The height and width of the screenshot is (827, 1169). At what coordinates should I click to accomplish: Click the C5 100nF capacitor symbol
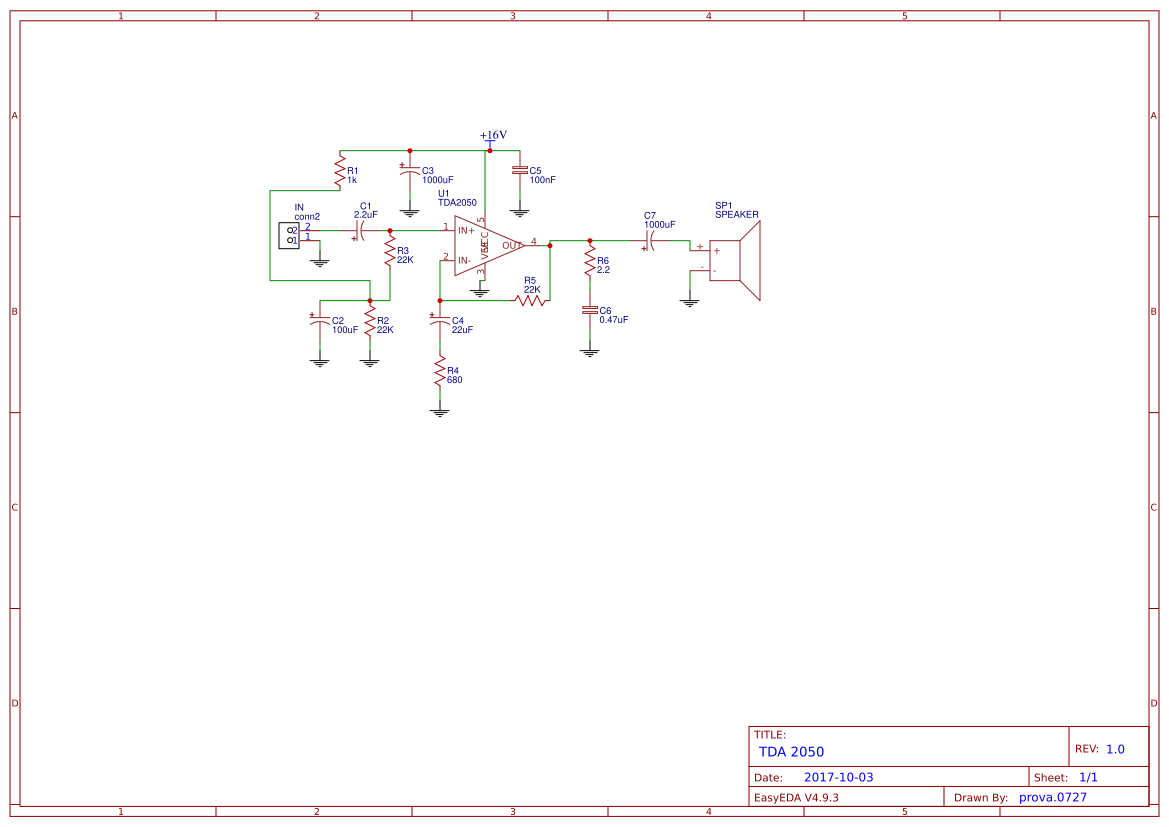point(519,170)
